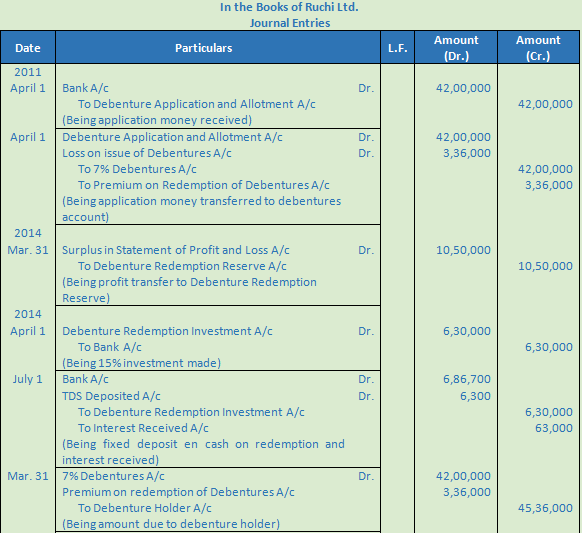The height and width of the screenshot is (533, 582).
Task: Click 'Loss on issue of Debentures A/c'
Action: [147, 153]
